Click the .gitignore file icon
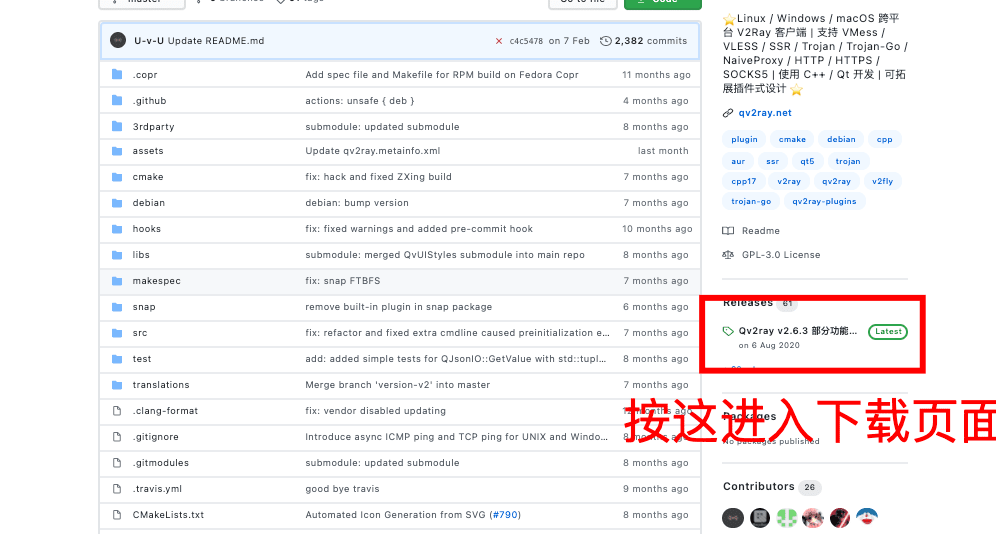The height and width of the screenshot is (534, 996). [x=117, y=437]
